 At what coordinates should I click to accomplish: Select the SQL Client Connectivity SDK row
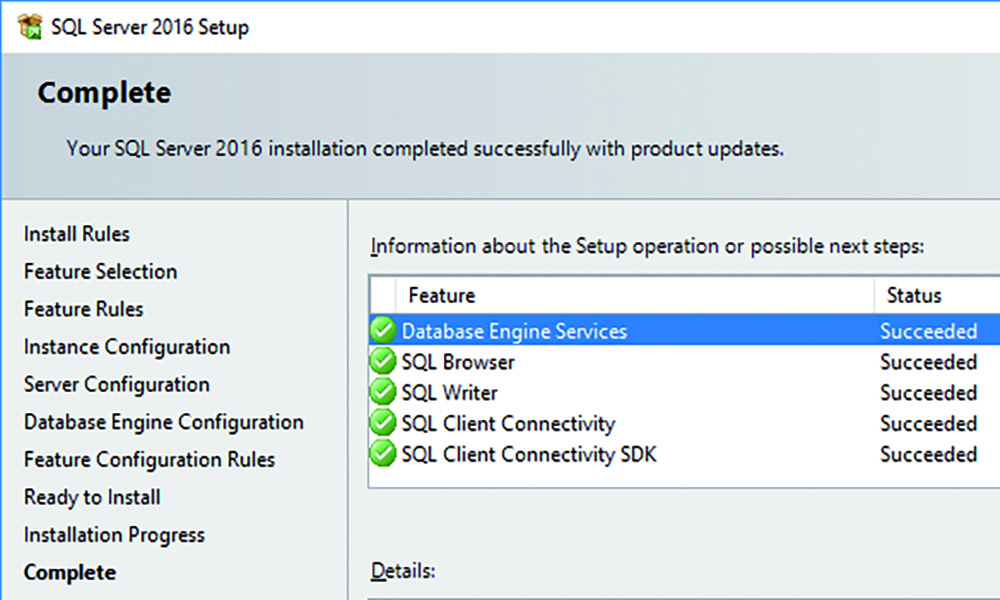684,454
